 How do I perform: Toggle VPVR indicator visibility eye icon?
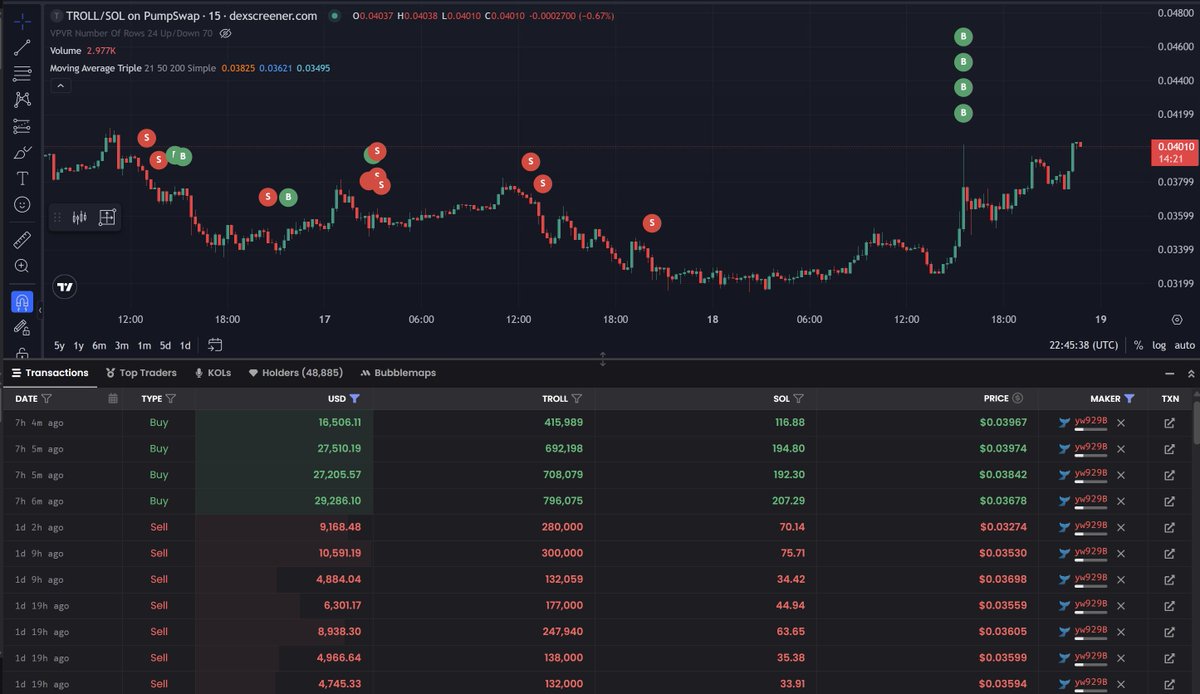click(x=226, y=33)
